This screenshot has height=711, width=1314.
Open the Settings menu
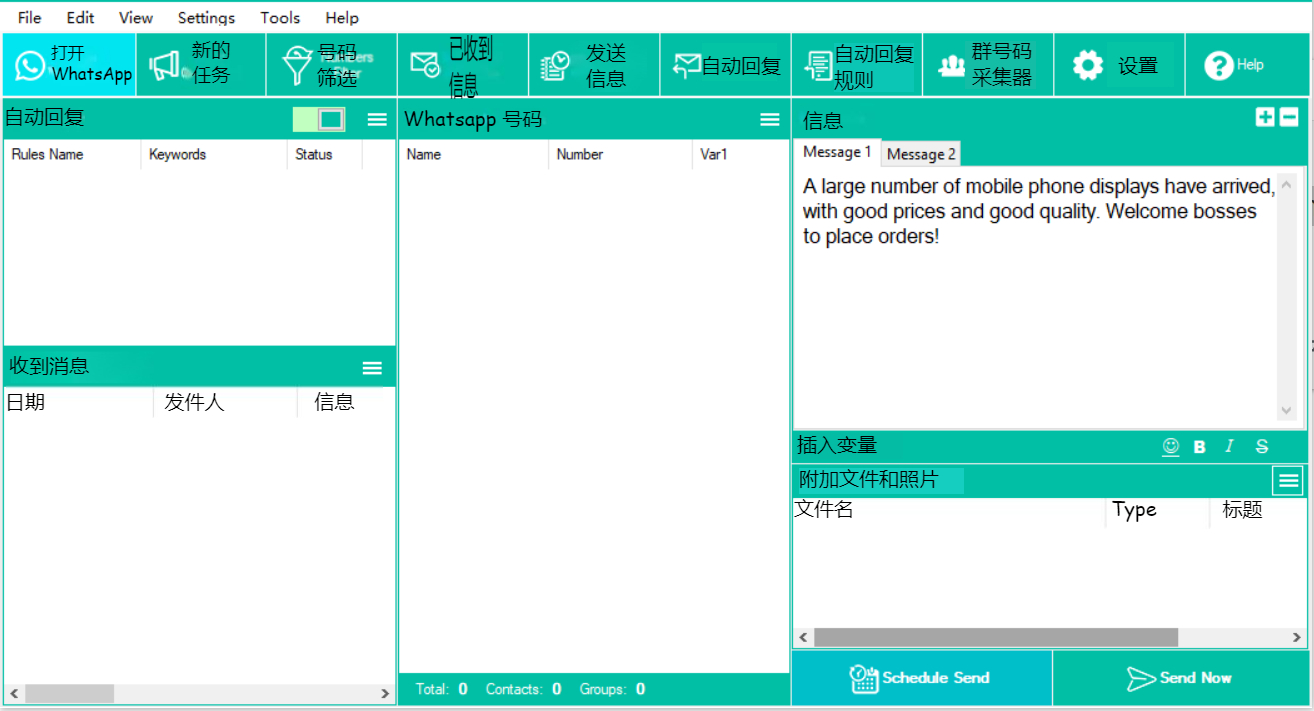tap(206, 18)
